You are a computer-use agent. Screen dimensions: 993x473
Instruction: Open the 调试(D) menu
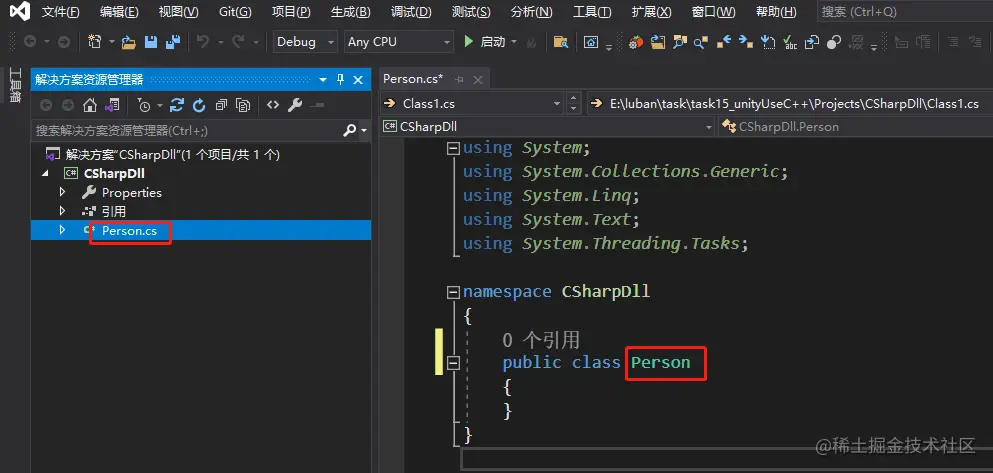(x=411, y=12)
